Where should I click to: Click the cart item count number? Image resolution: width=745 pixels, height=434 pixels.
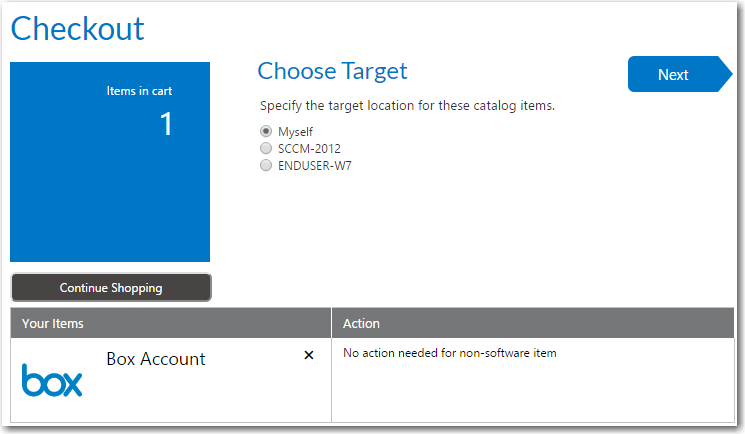[166, 123]
